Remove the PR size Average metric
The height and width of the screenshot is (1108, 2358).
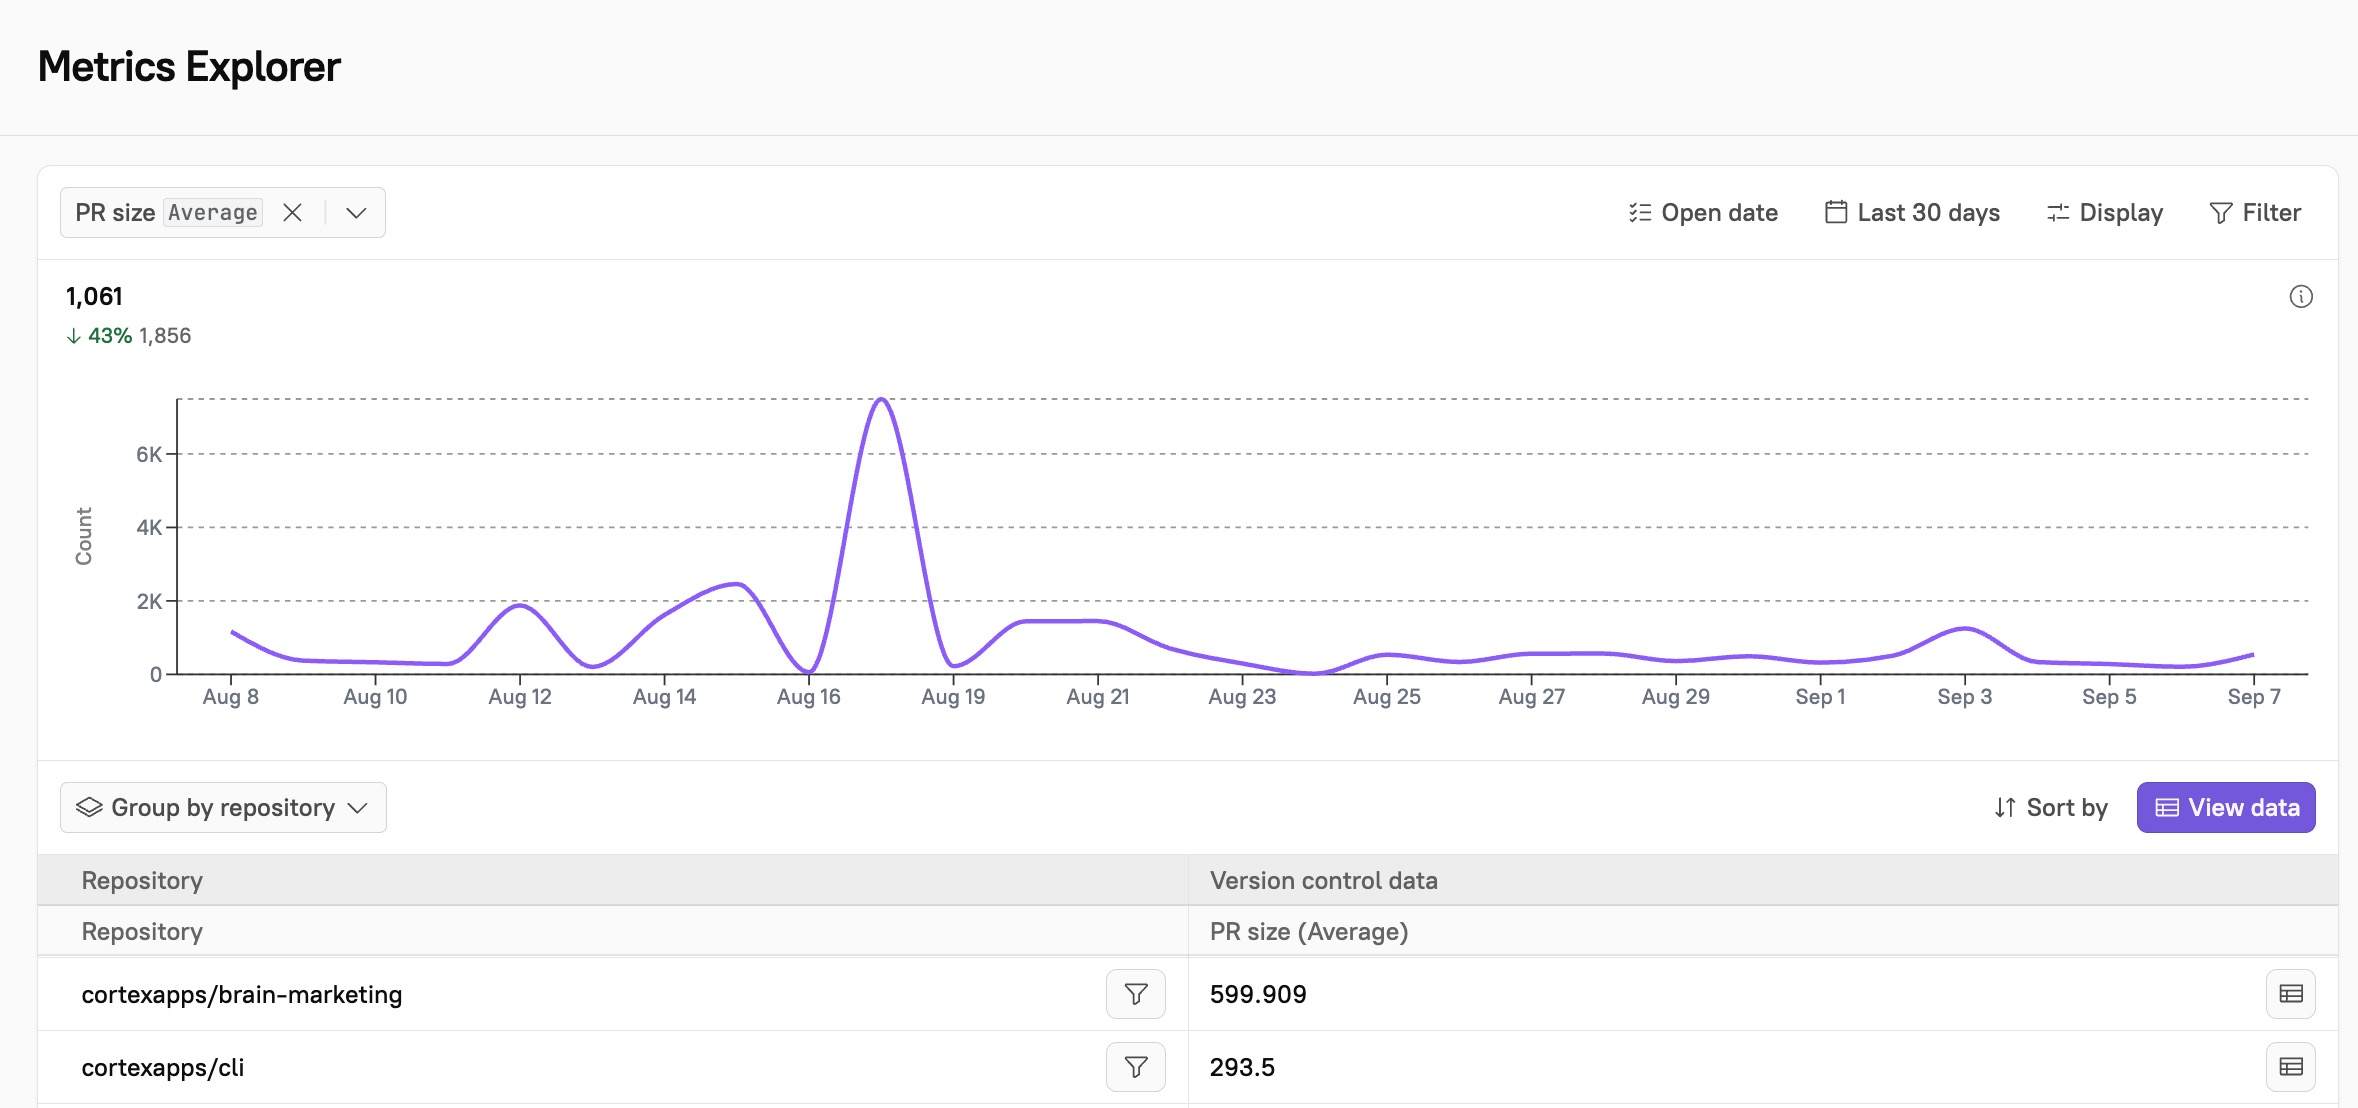click(293, 212)
